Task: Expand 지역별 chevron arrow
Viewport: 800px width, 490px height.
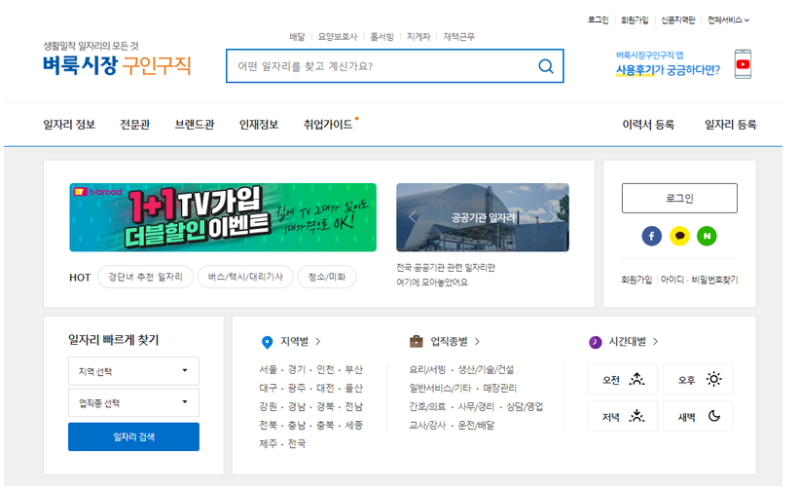Action: 318,341
